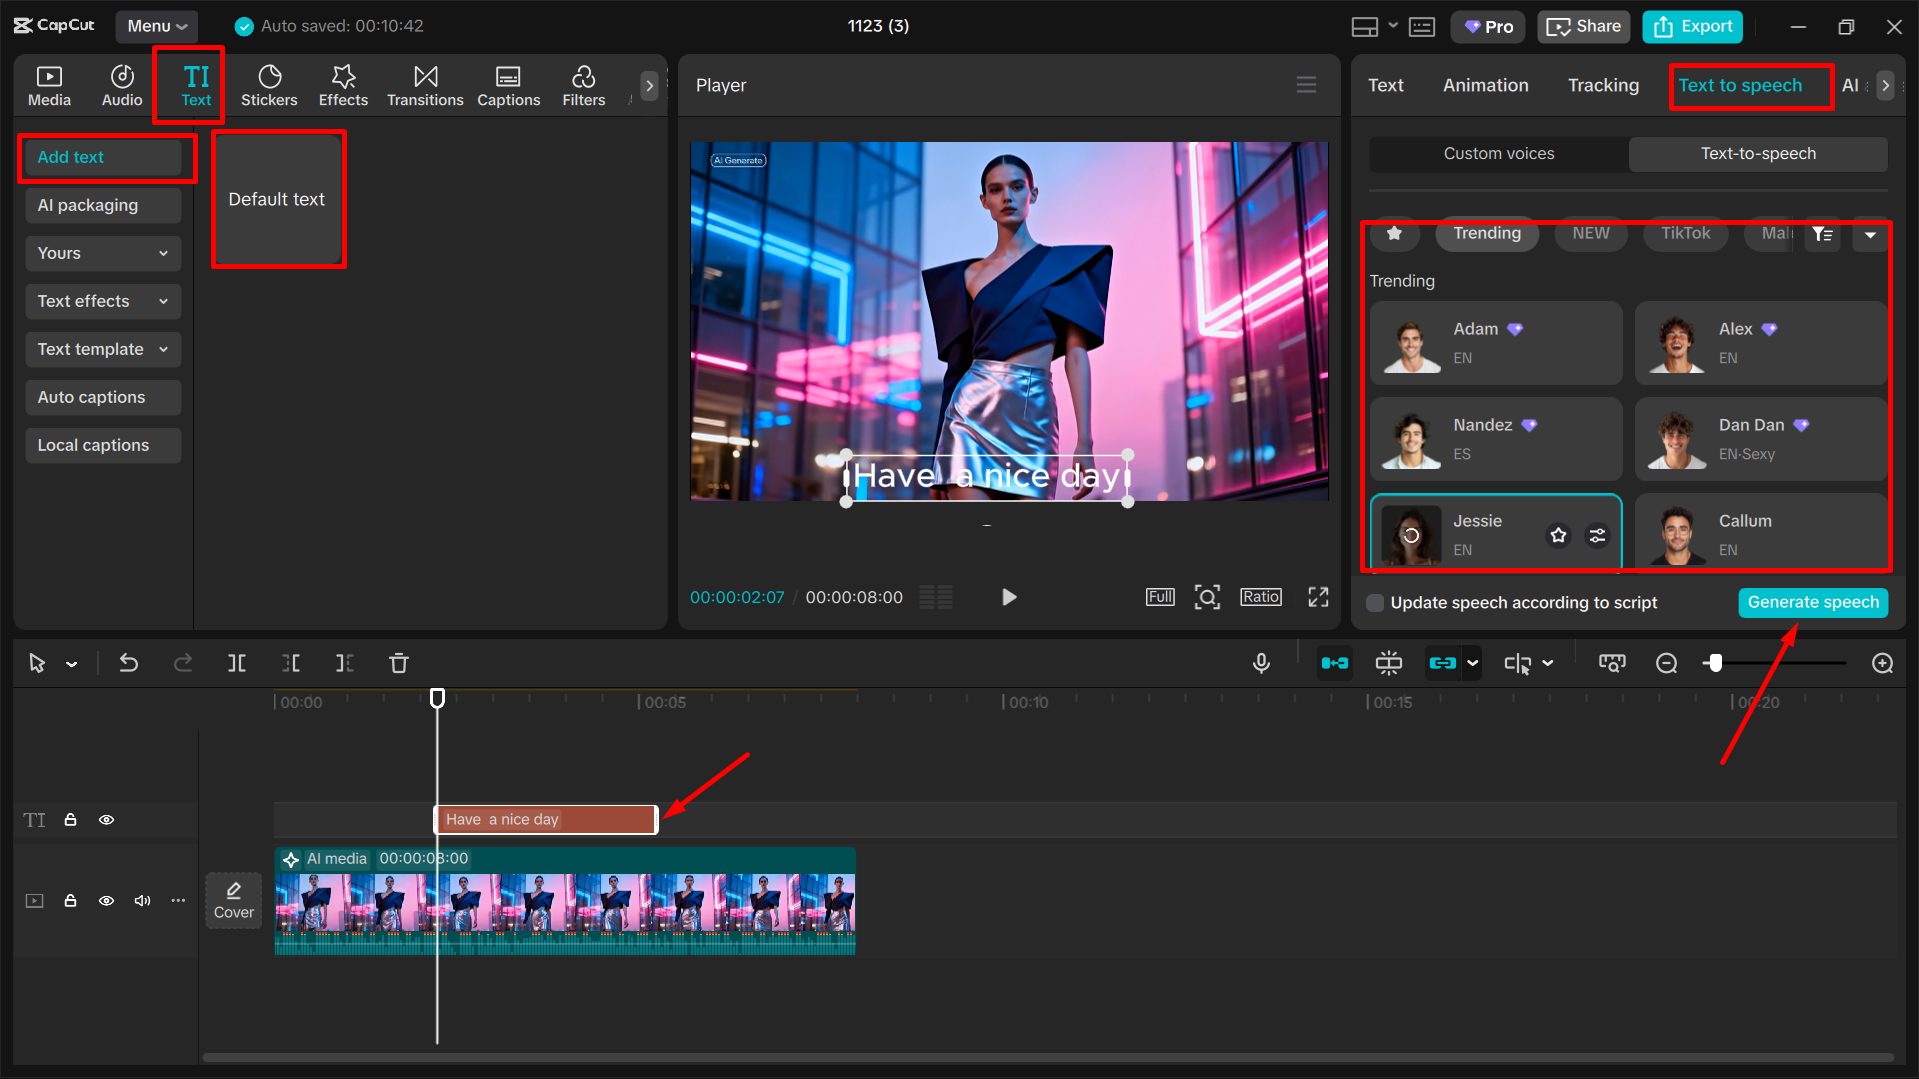Image resolution: width=1919 pixels, height=1079 pixels.
Task: Switch to the Animation tab
Action: click(1485, 85)
